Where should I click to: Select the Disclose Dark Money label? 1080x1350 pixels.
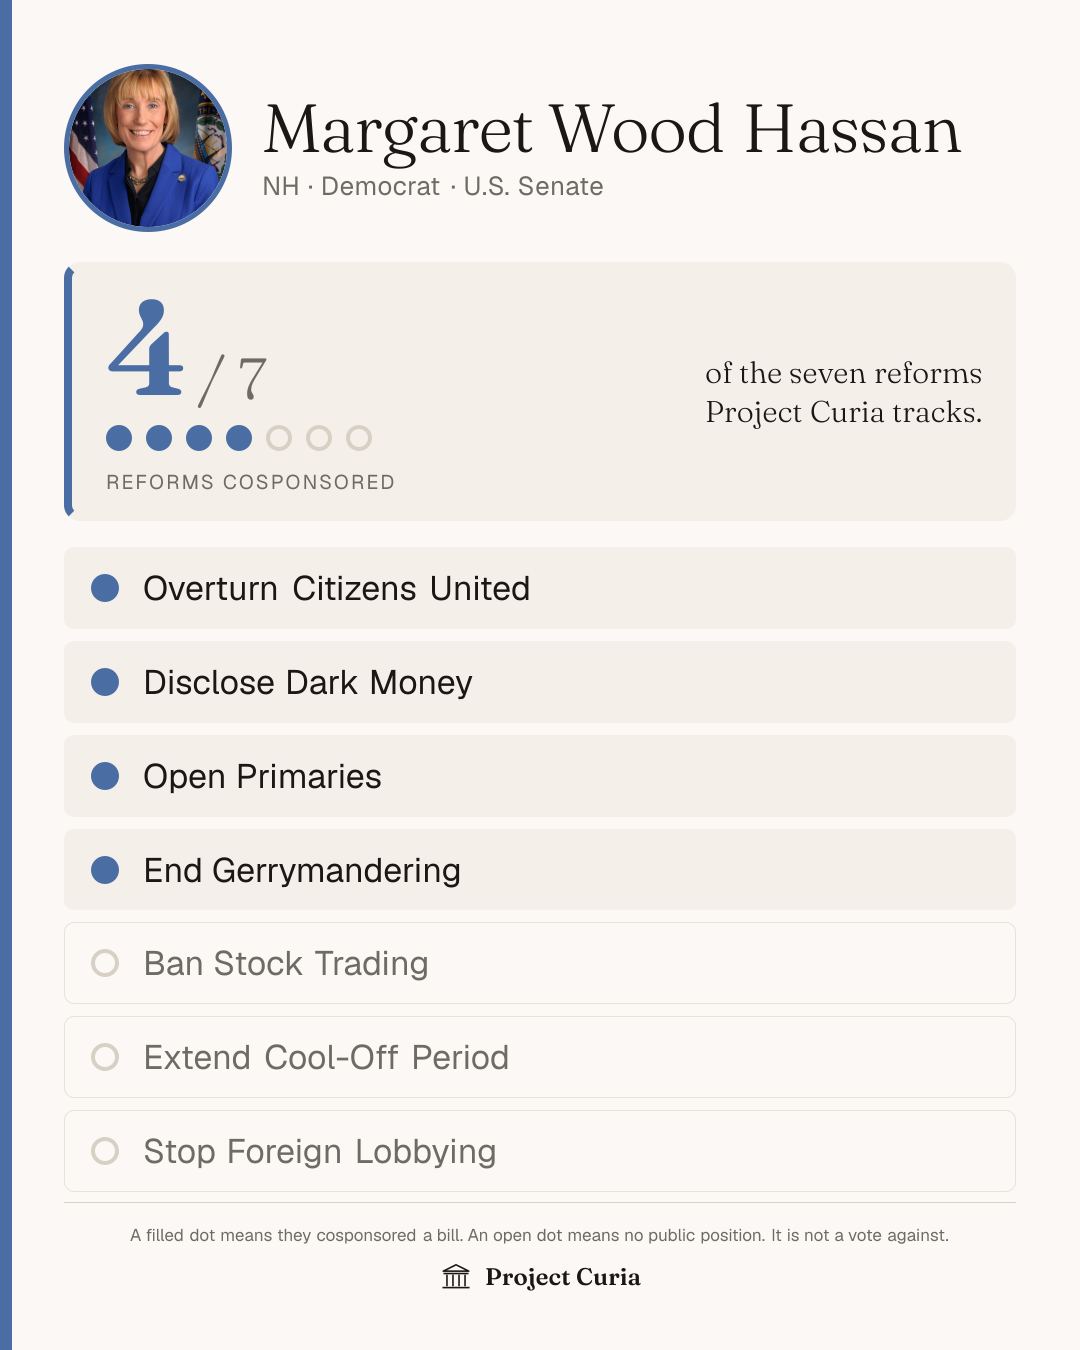pyautogui.click(x=308, y=682)
